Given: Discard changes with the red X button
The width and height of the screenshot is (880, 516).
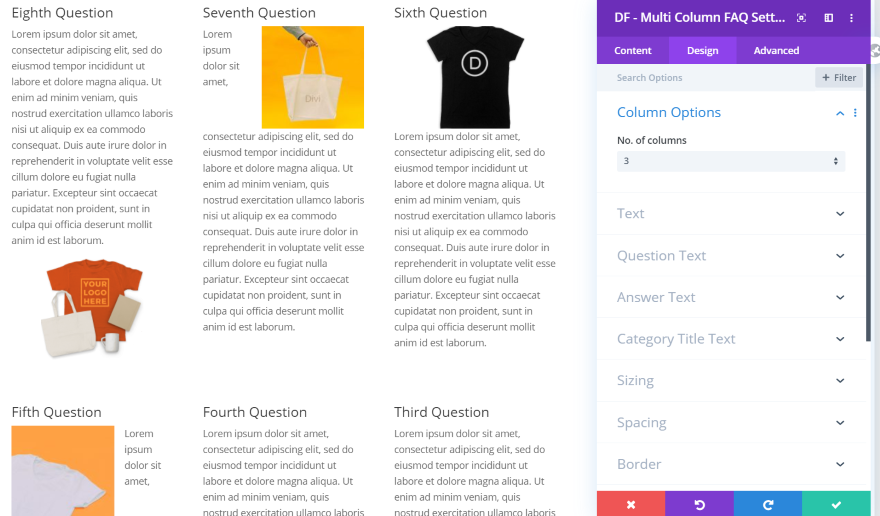Looking at the screenshot, I should pyautogui.click(x=631, y=504).
